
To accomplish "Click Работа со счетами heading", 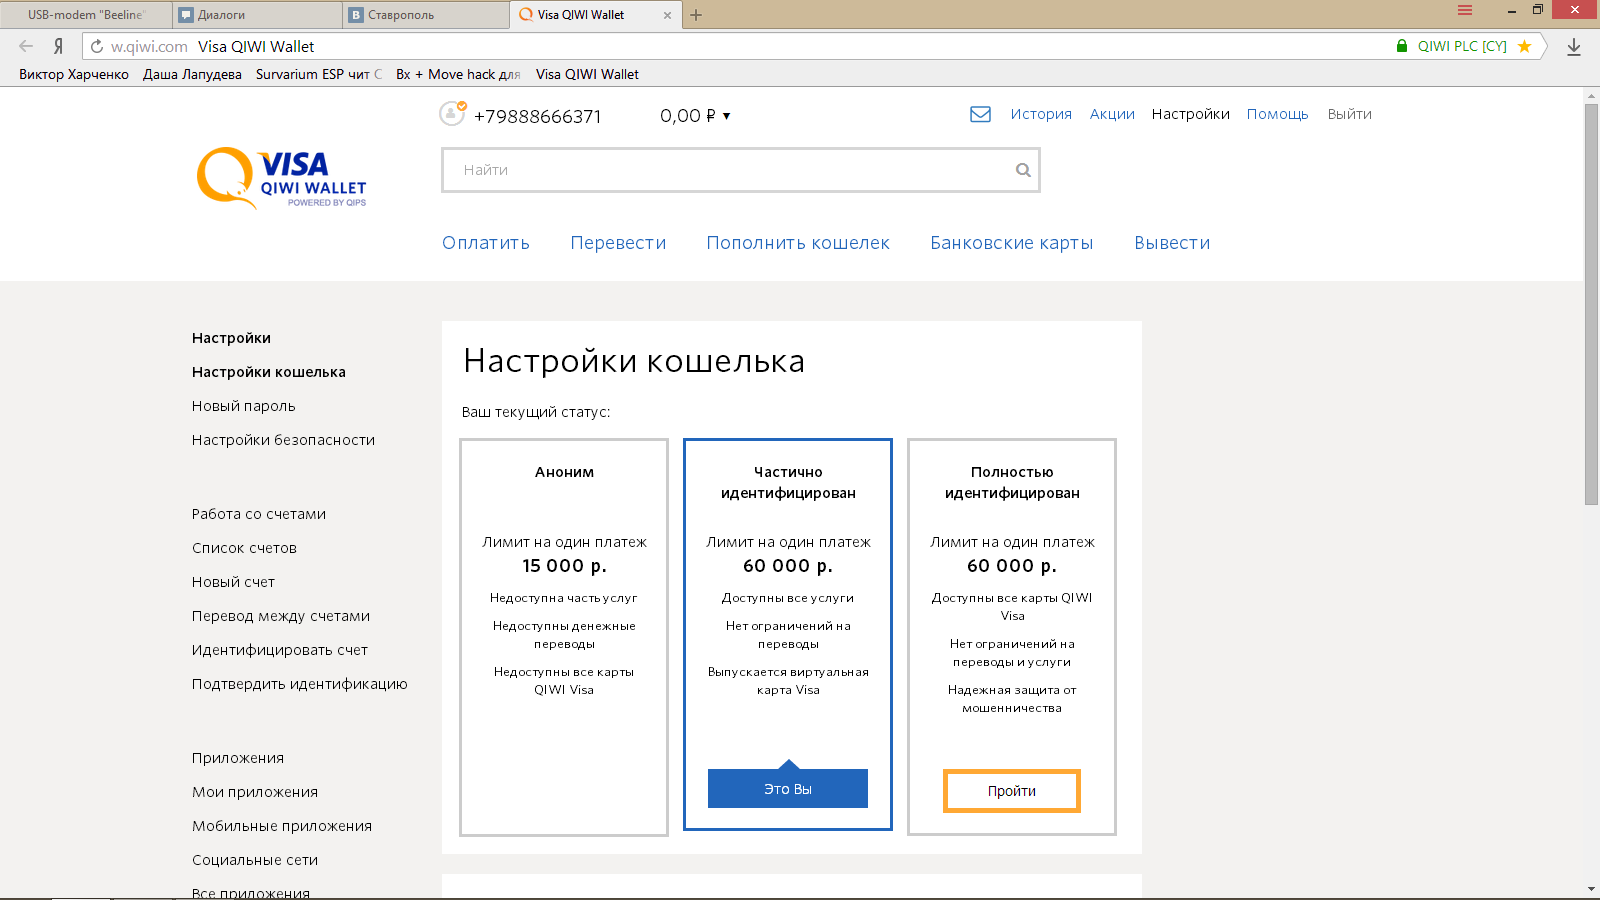I will tap(259, 514).
